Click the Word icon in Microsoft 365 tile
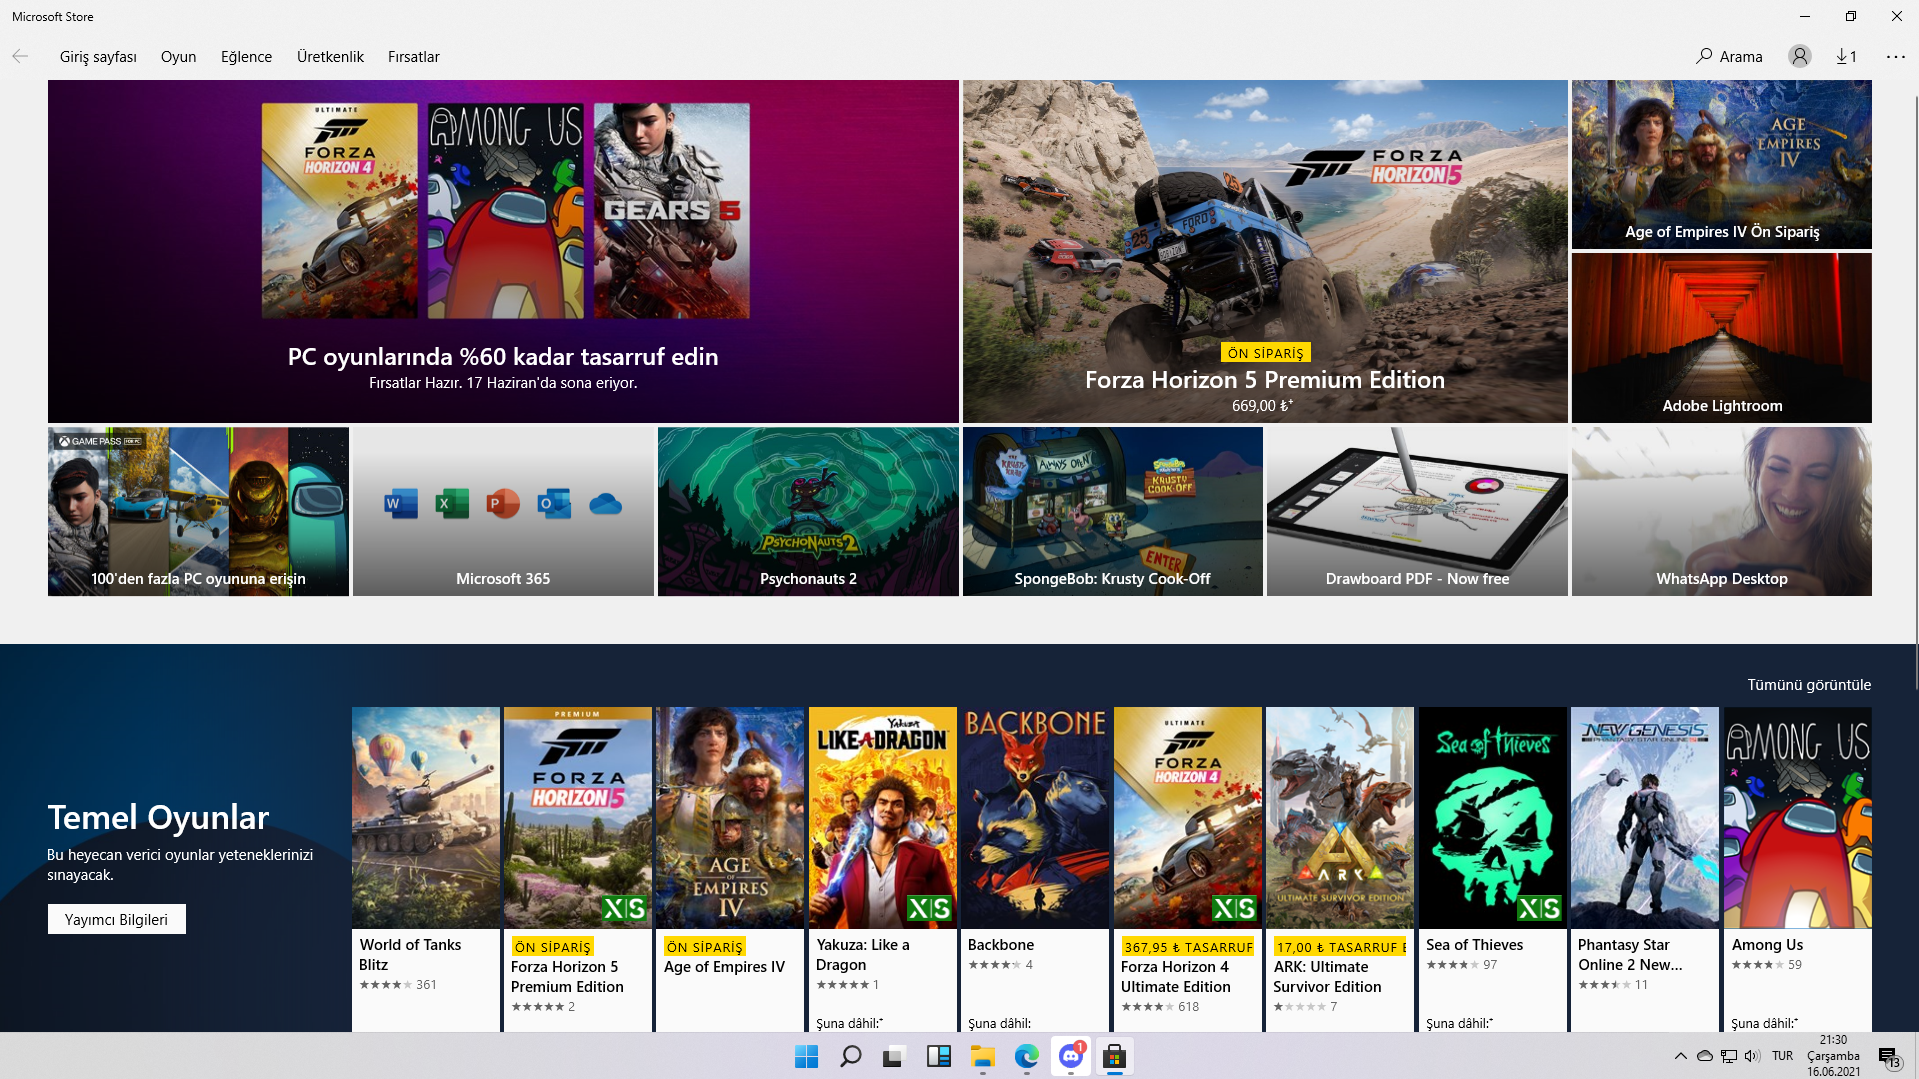This screenshot has width=1919, height=1079. tap(401, 503)
